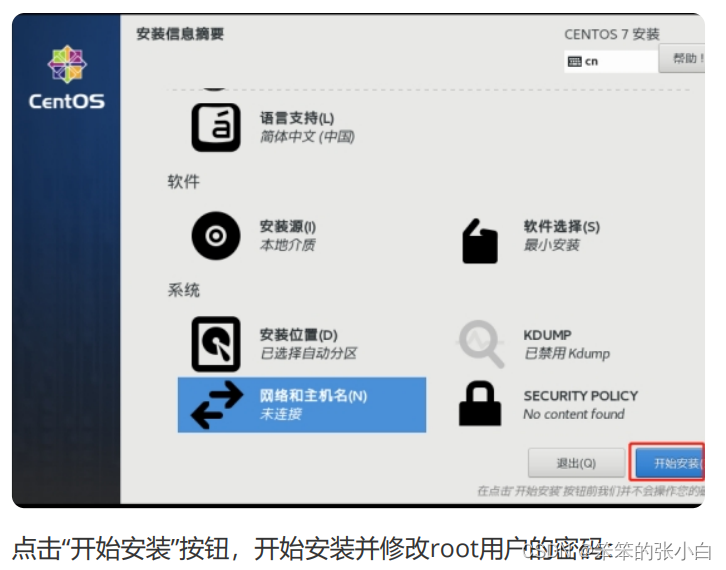This screenshot has width=726, height=570.
Task: Open the Language Support (语言支持) icon
Action: coord(216,127)
